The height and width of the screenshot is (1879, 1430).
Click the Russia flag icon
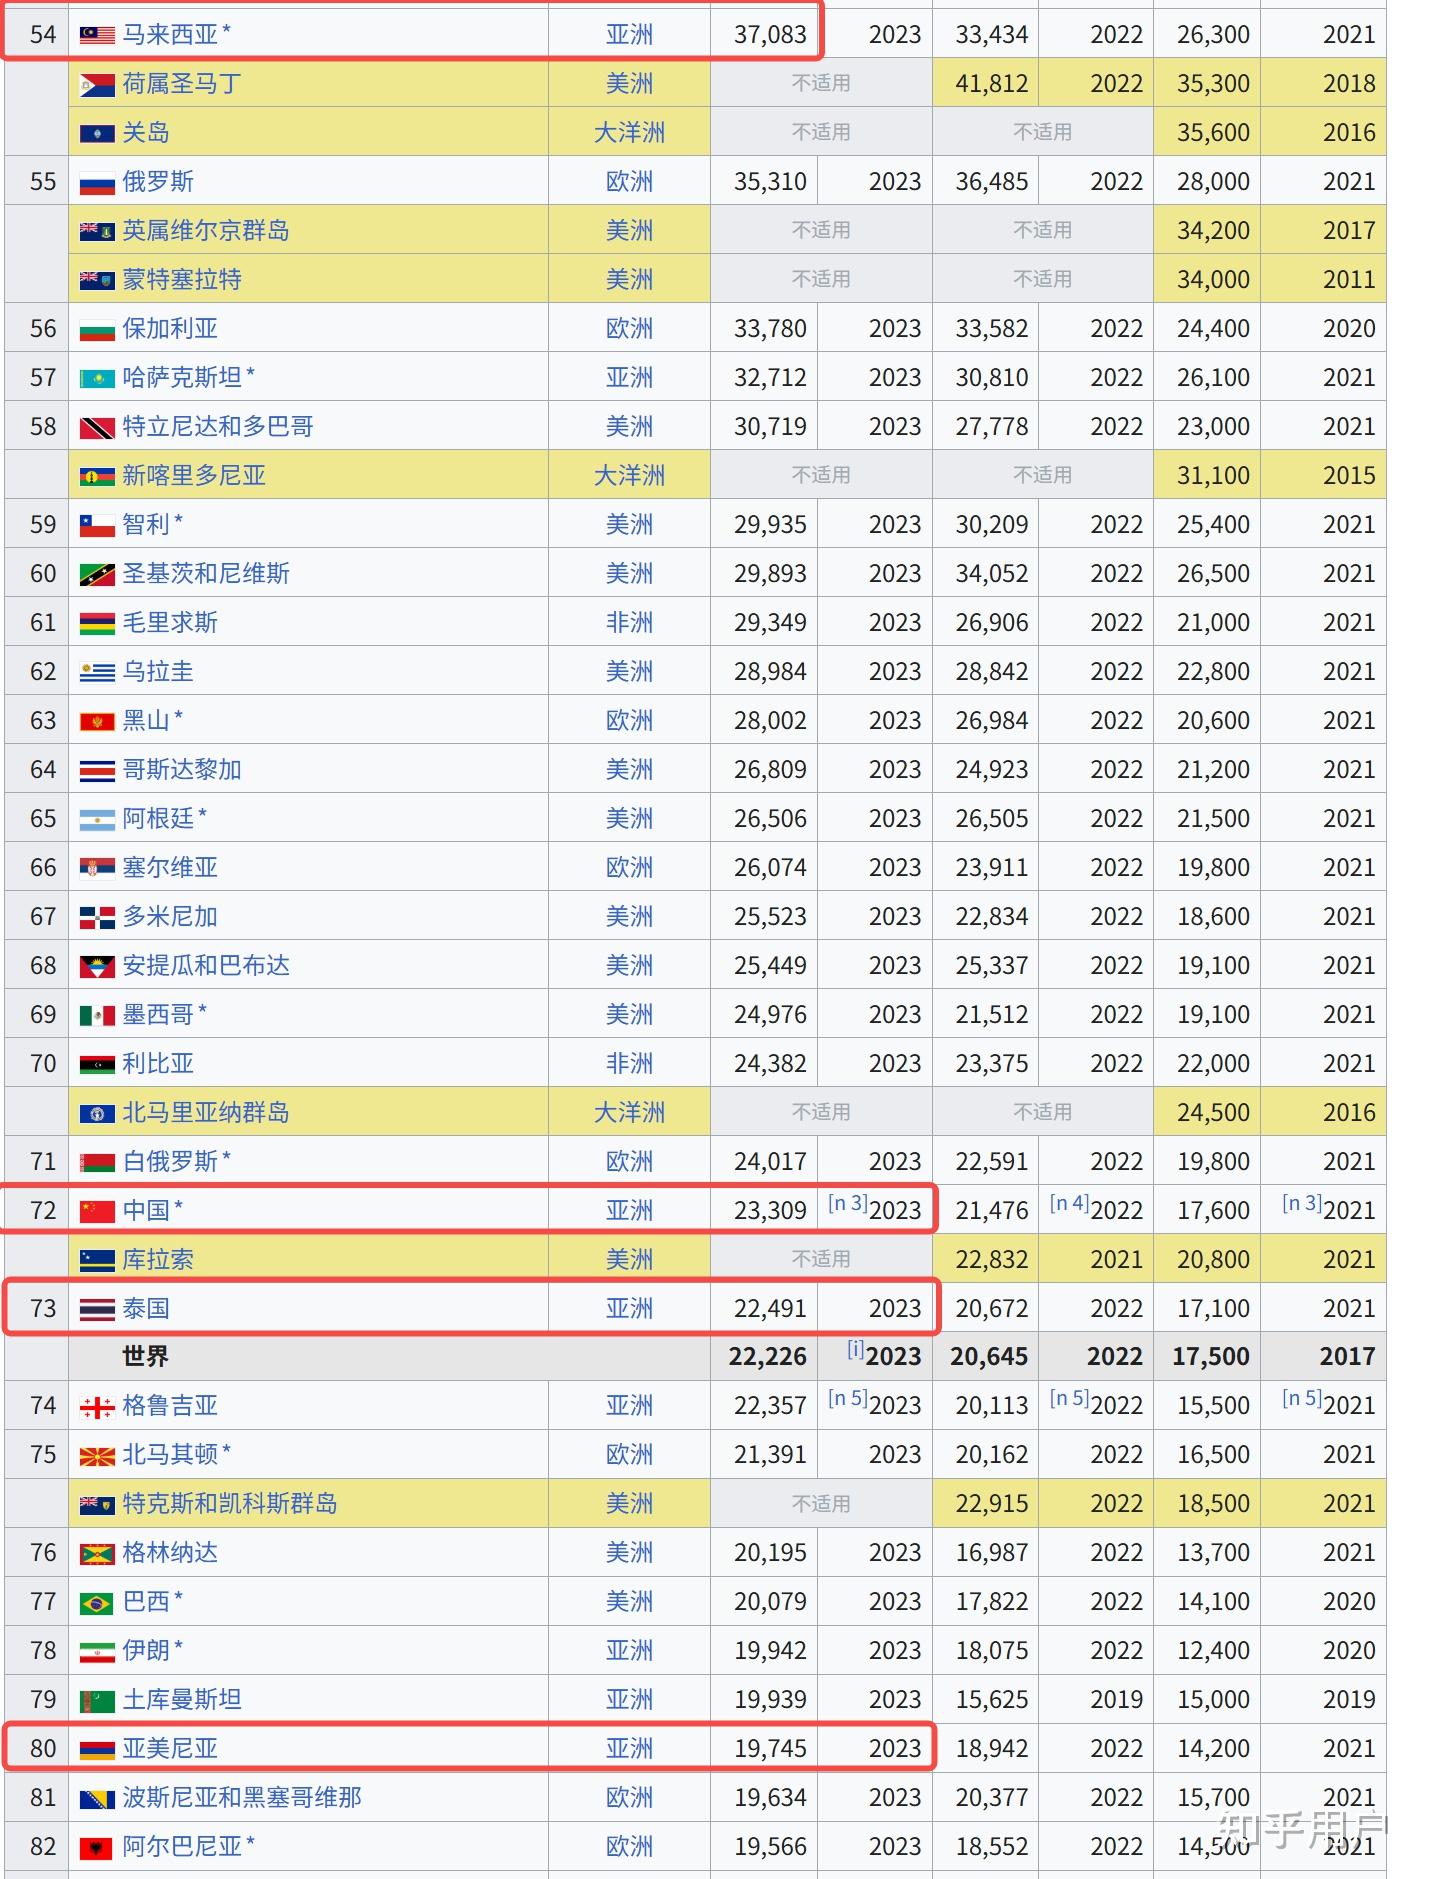pyautogui.click(x=97, y=182)
